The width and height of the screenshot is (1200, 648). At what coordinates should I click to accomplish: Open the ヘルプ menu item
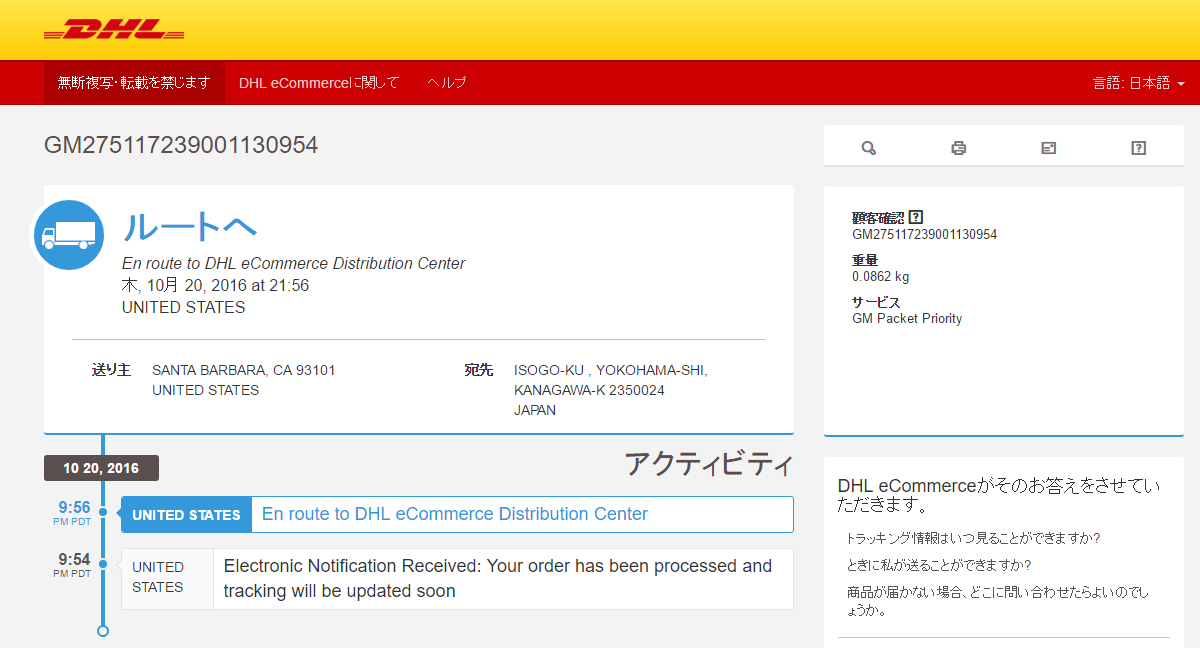pyautogui.click(x=446, y=83)
